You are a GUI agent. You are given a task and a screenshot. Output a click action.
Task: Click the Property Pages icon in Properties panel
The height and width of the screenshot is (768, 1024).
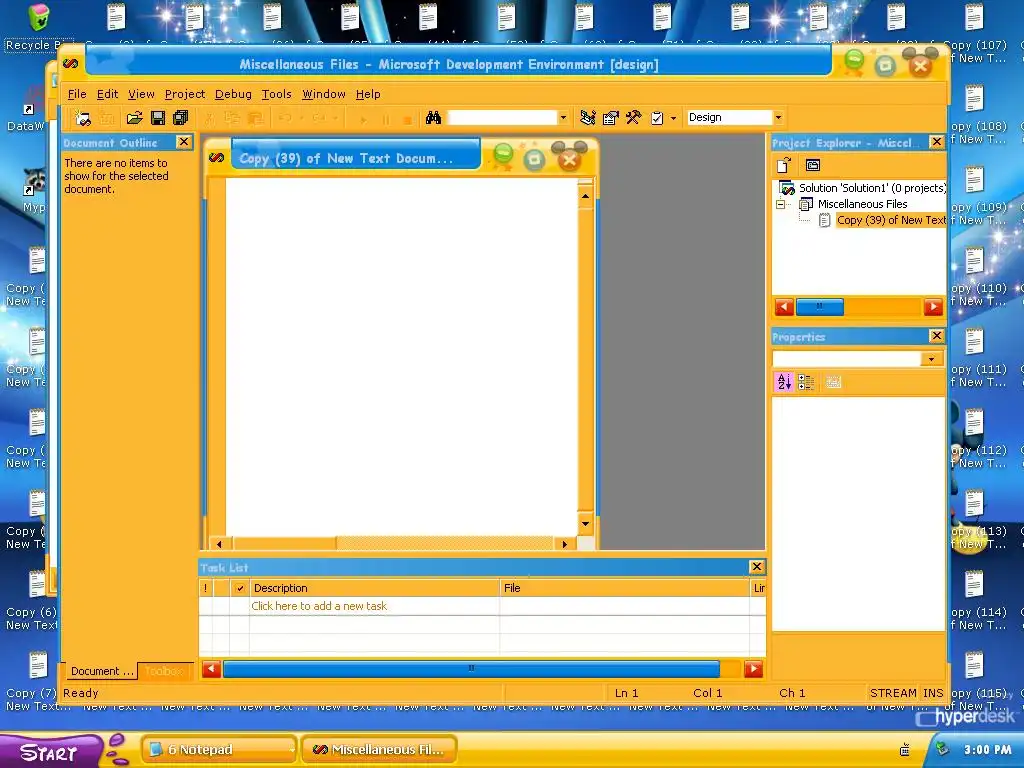833,382
